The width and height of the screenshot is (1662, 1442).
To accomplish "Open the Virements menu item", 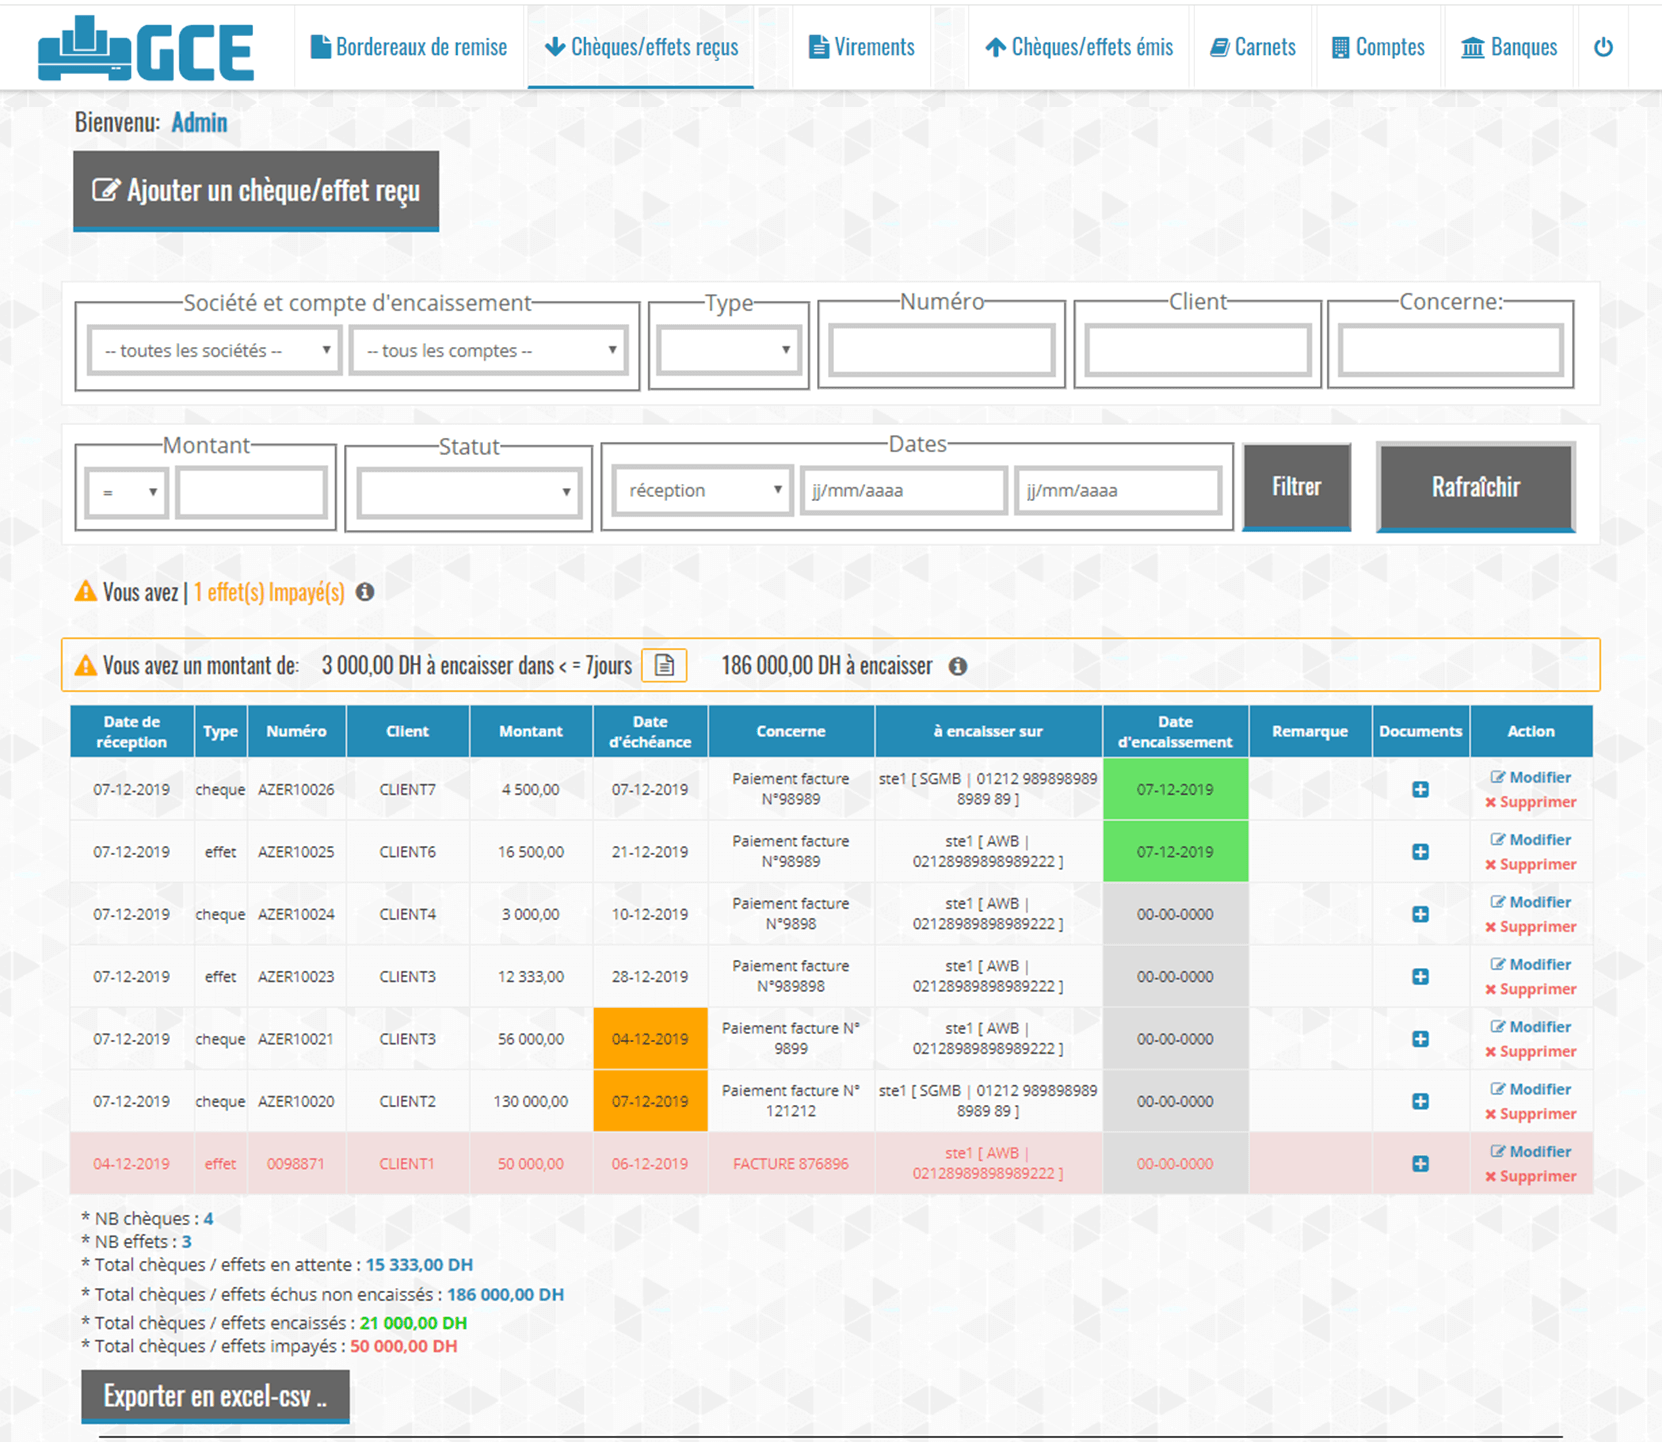I will pos(861,47).
